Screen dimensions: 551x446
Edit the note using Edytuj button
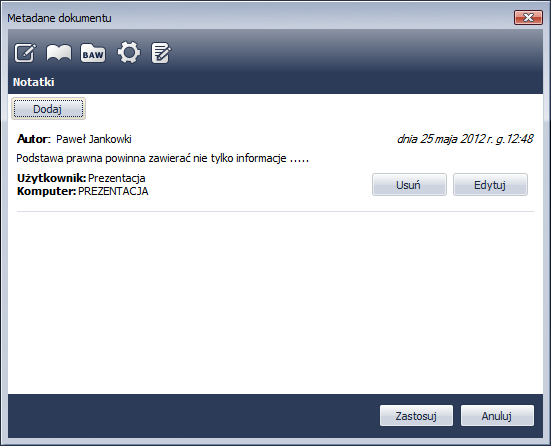pos(490,185)
